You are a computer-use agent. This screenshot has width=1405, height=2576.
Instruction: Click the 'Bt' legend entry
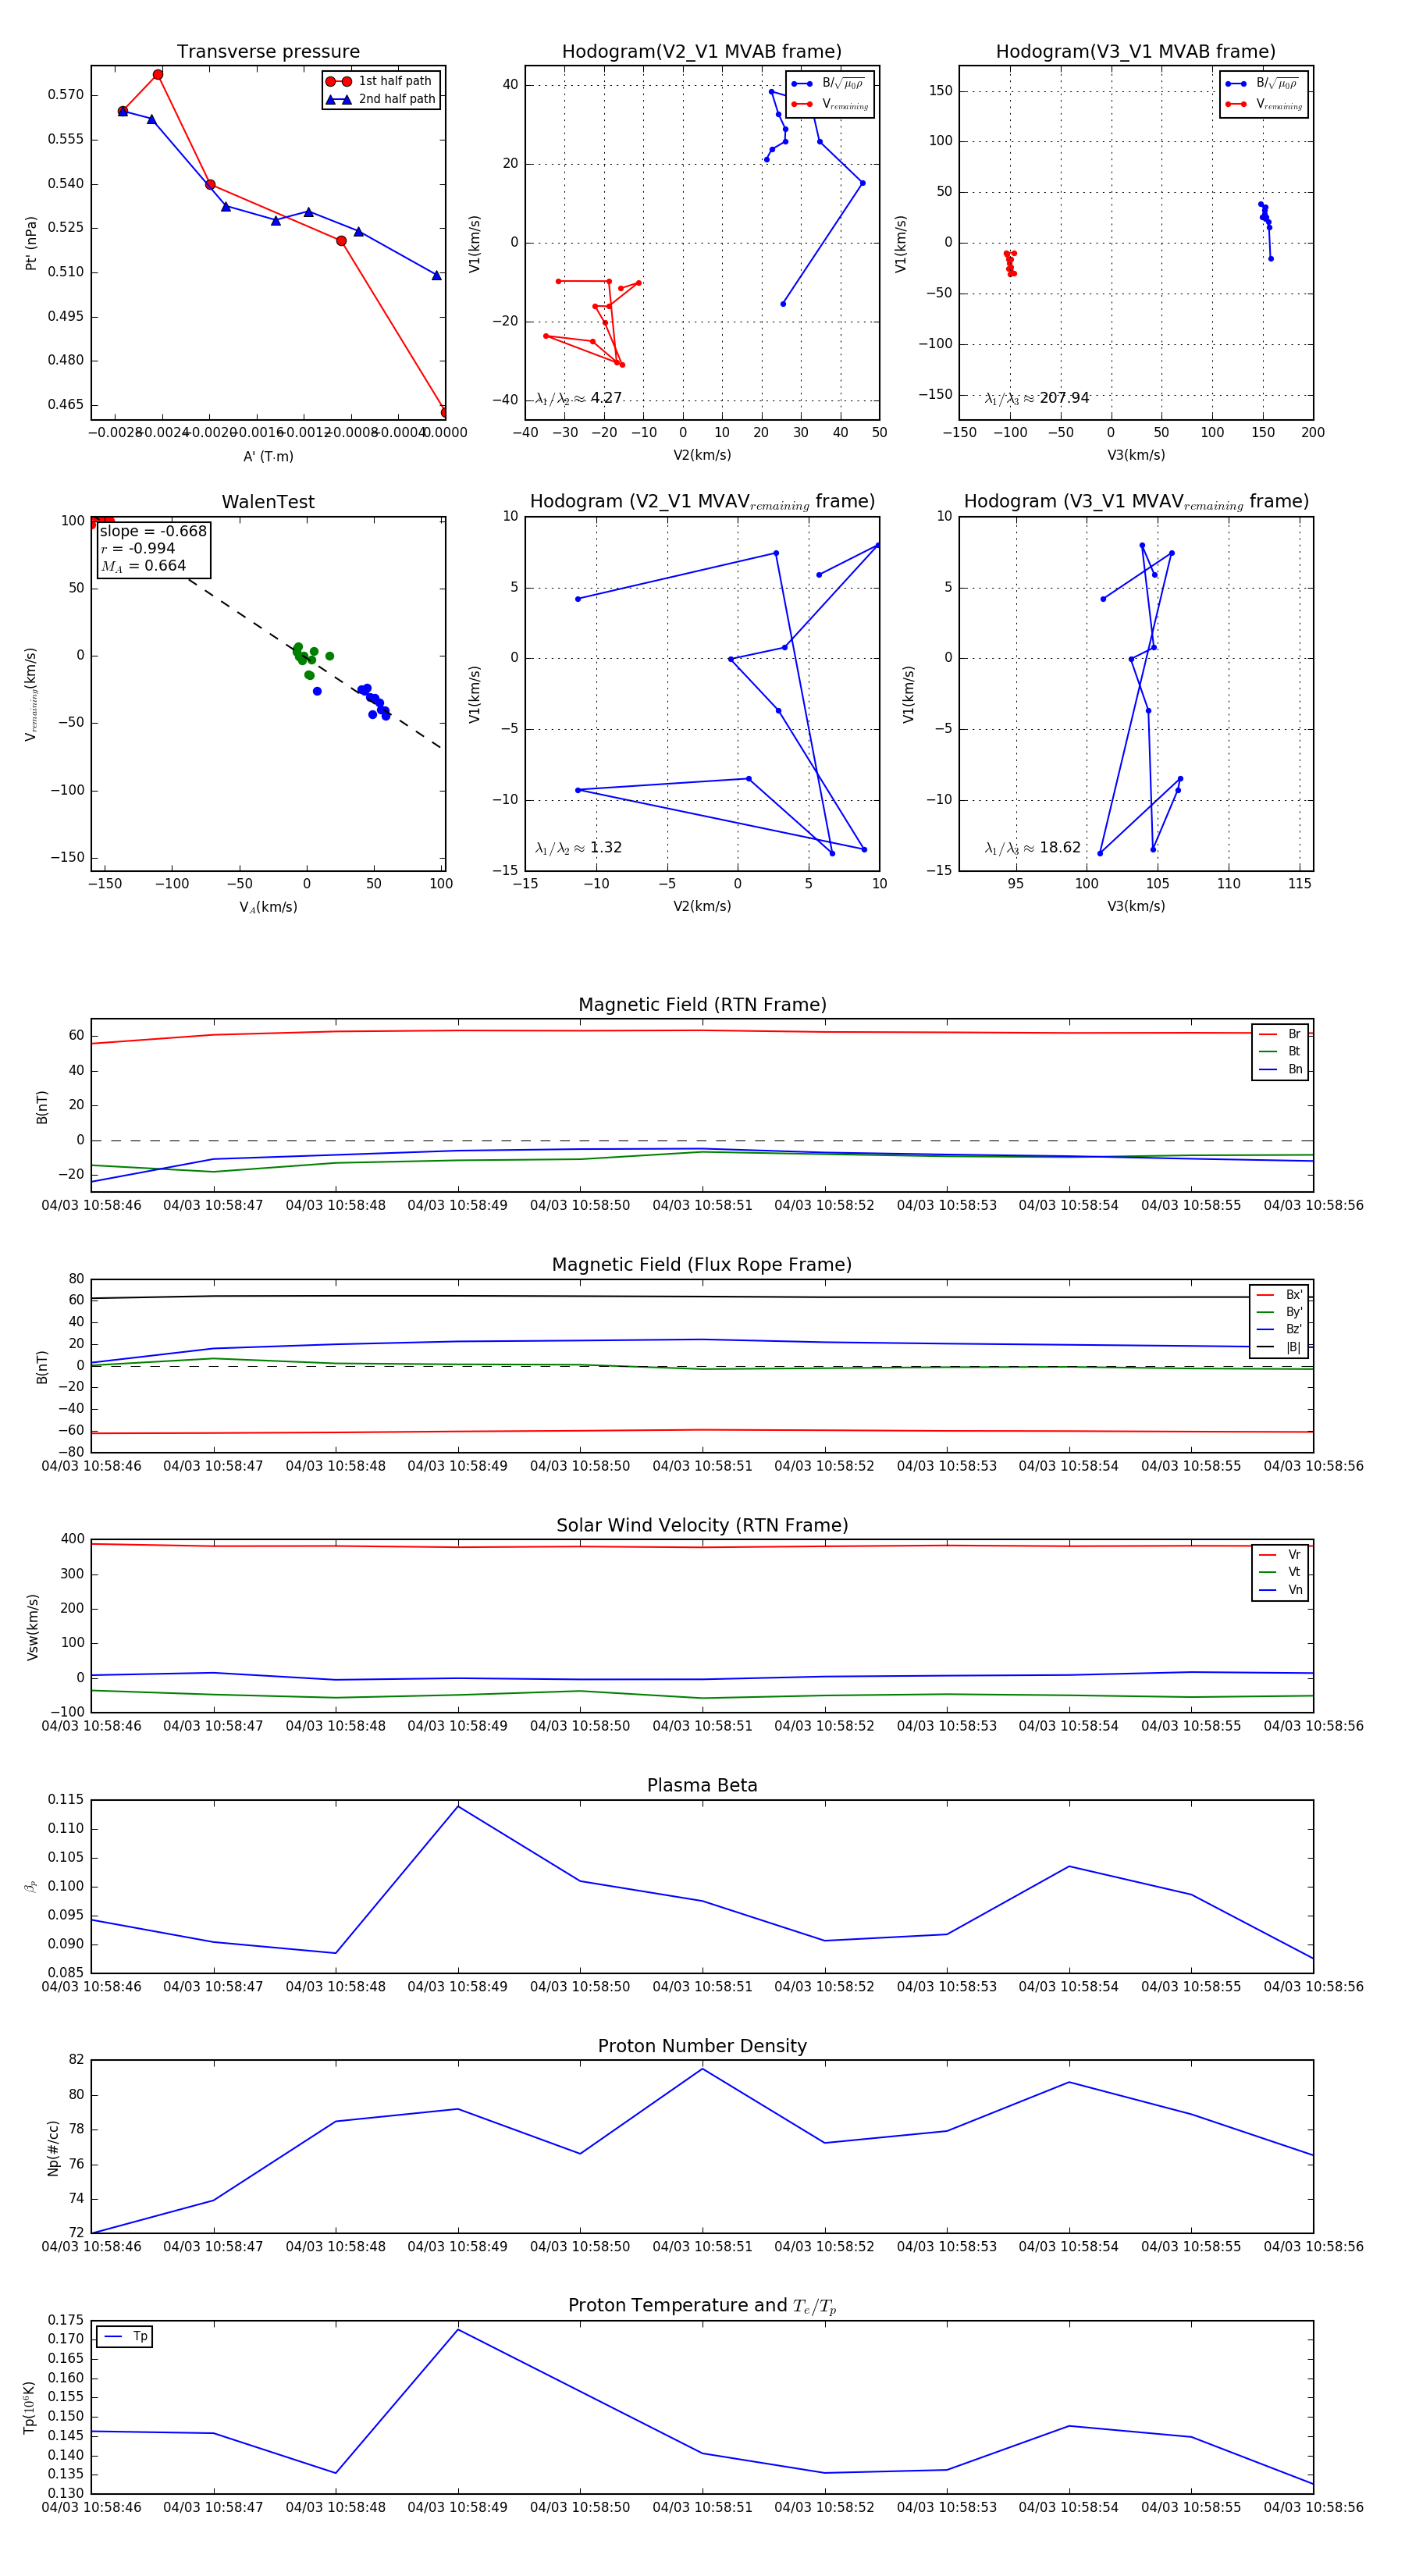pyautogui.click(x=1281, y=1051)
